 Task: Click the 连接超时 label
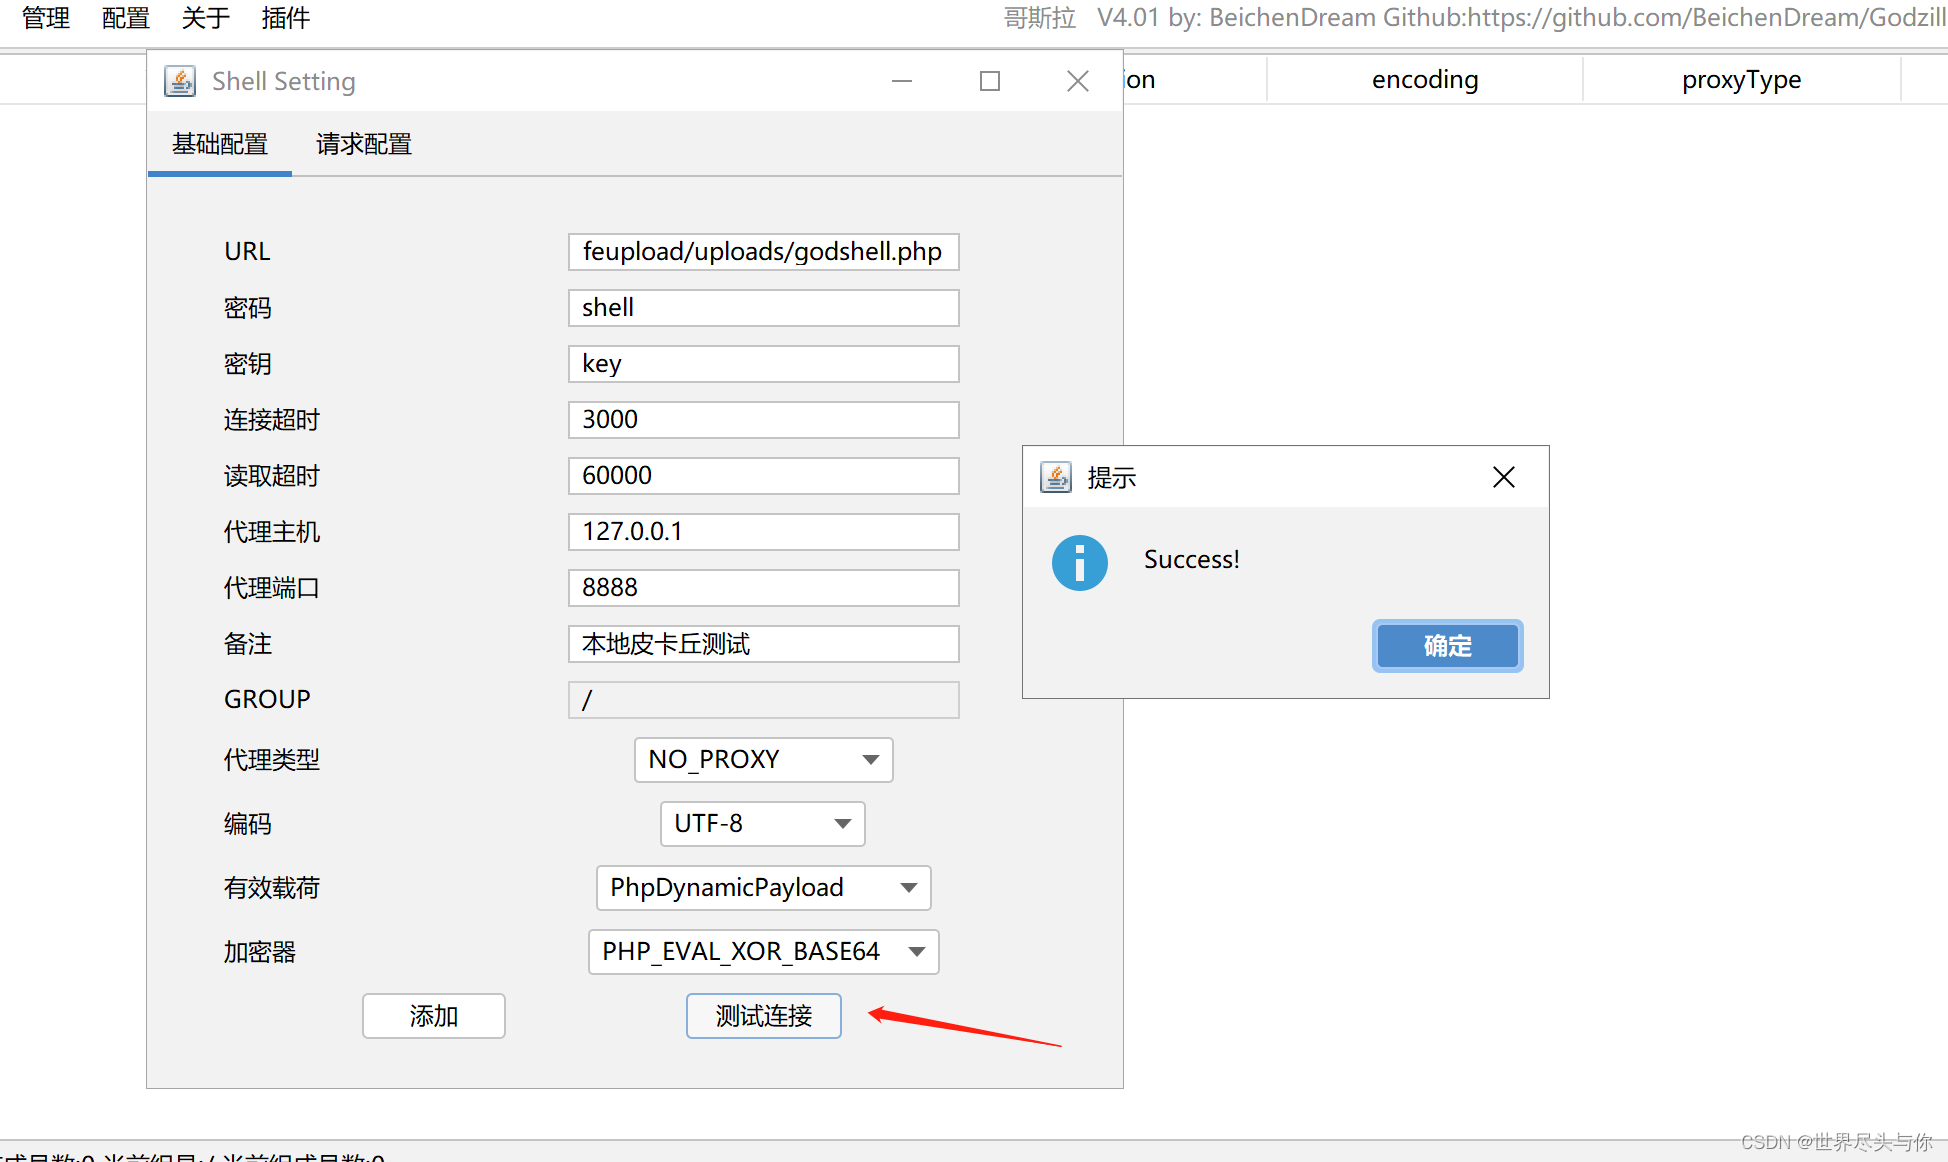tap(272, 420)
